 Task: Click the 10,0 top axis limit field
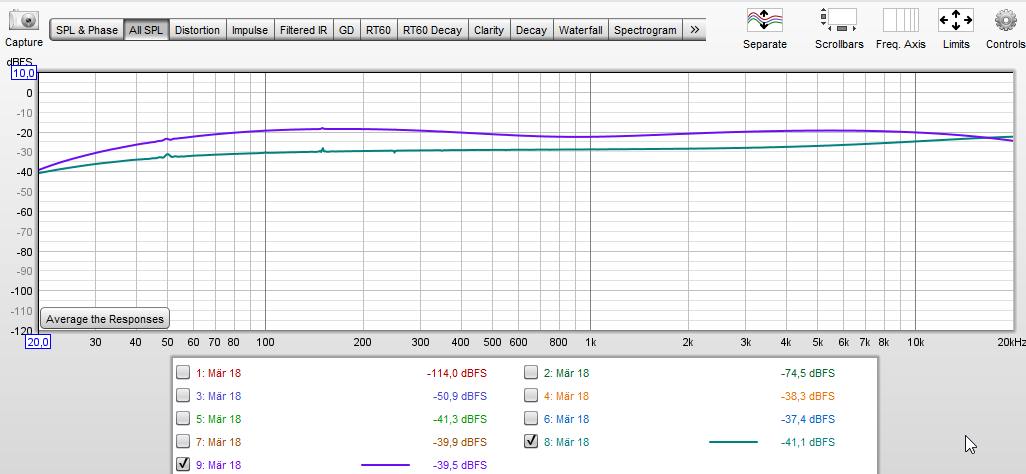coord(24,74)
